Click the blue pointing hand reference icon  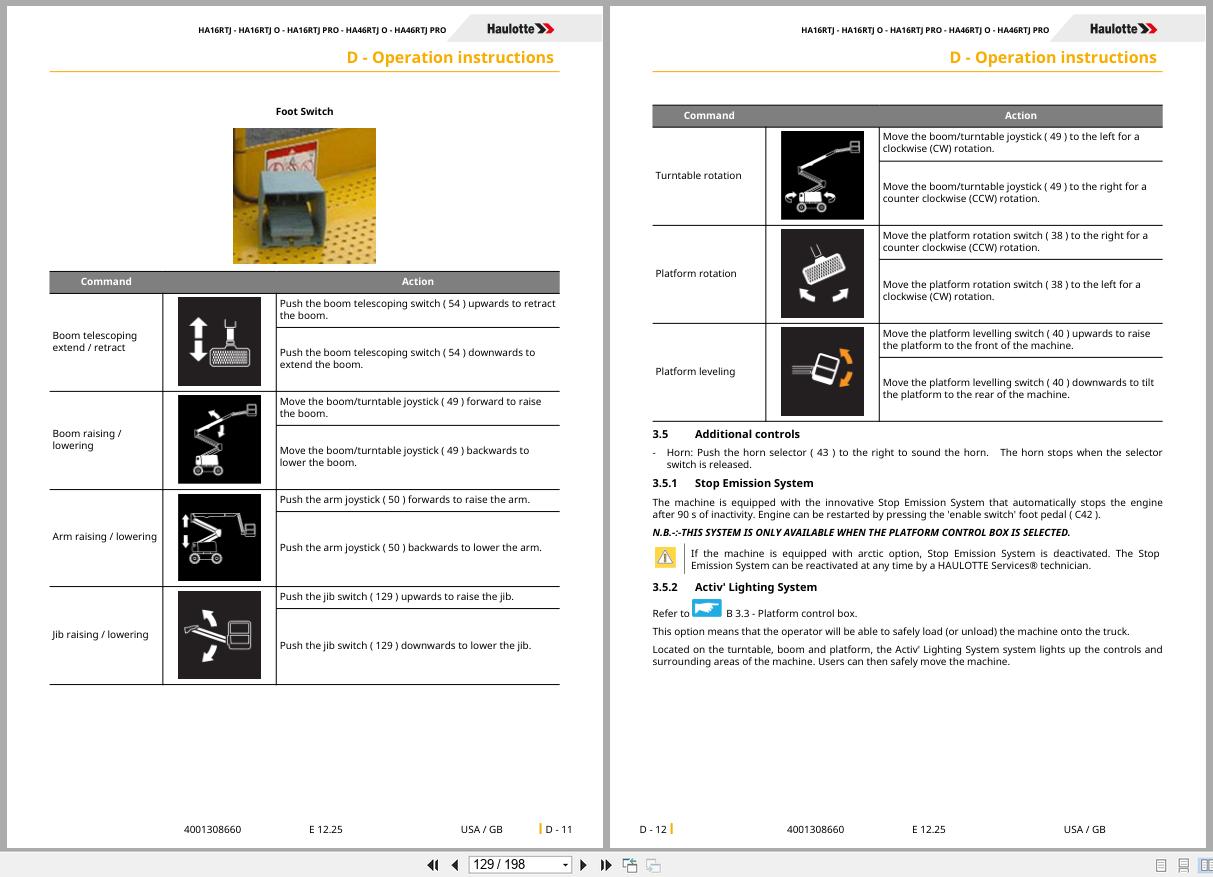(707, 609)
